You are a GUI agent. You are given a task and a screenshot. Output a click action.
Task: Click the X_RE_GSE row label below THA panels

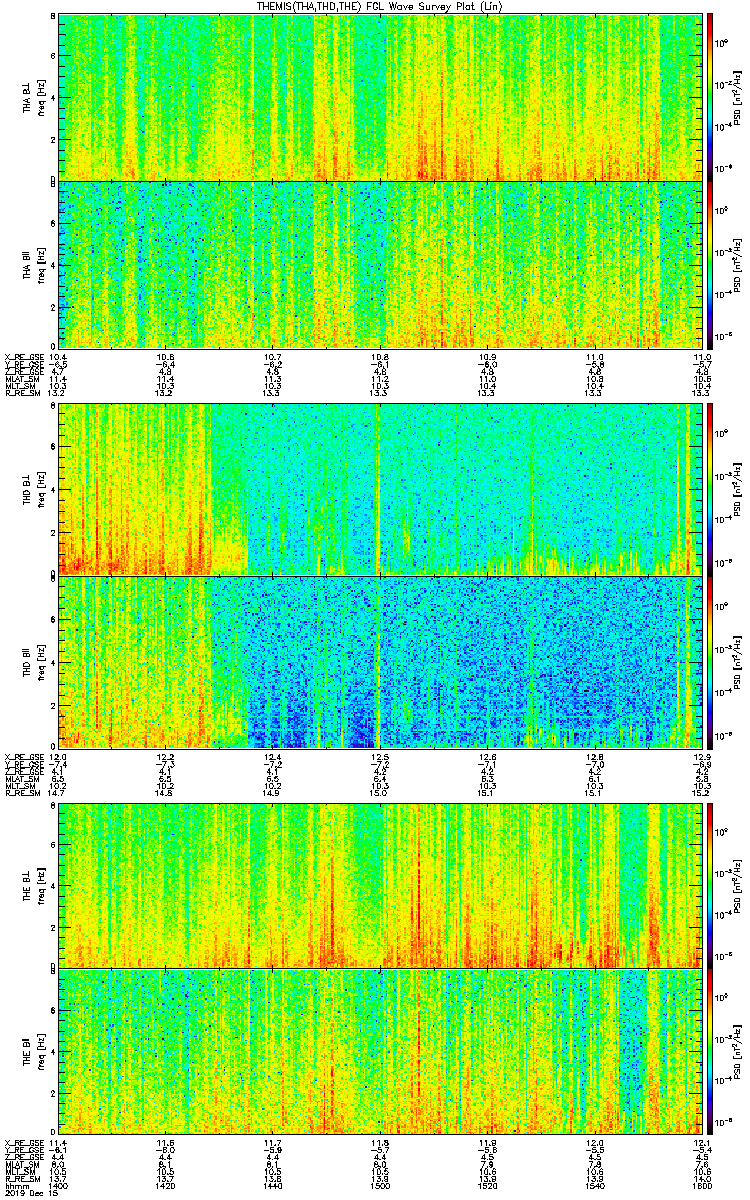coord(24,356)
